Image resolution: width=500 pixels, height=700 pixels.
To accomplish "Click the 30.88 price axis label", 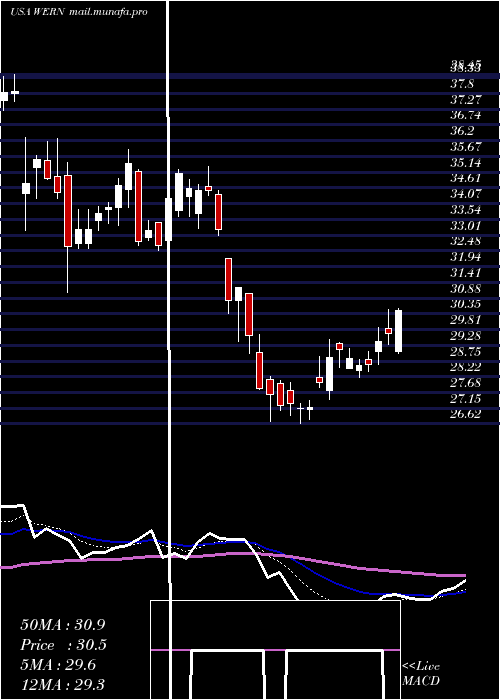I will click(x=466, y=289).
